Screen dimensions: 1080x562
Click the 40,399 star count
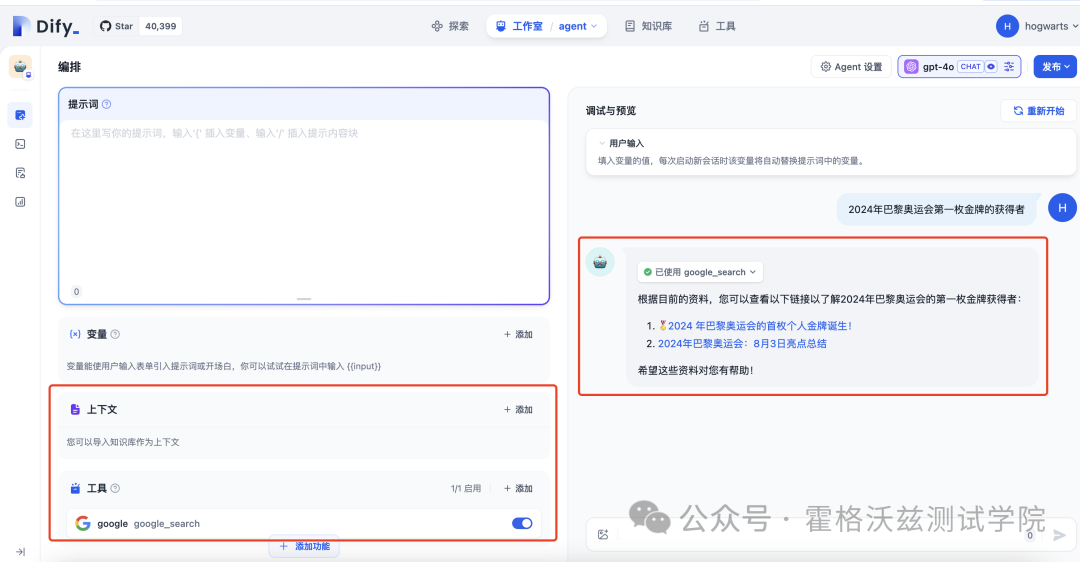160,26
